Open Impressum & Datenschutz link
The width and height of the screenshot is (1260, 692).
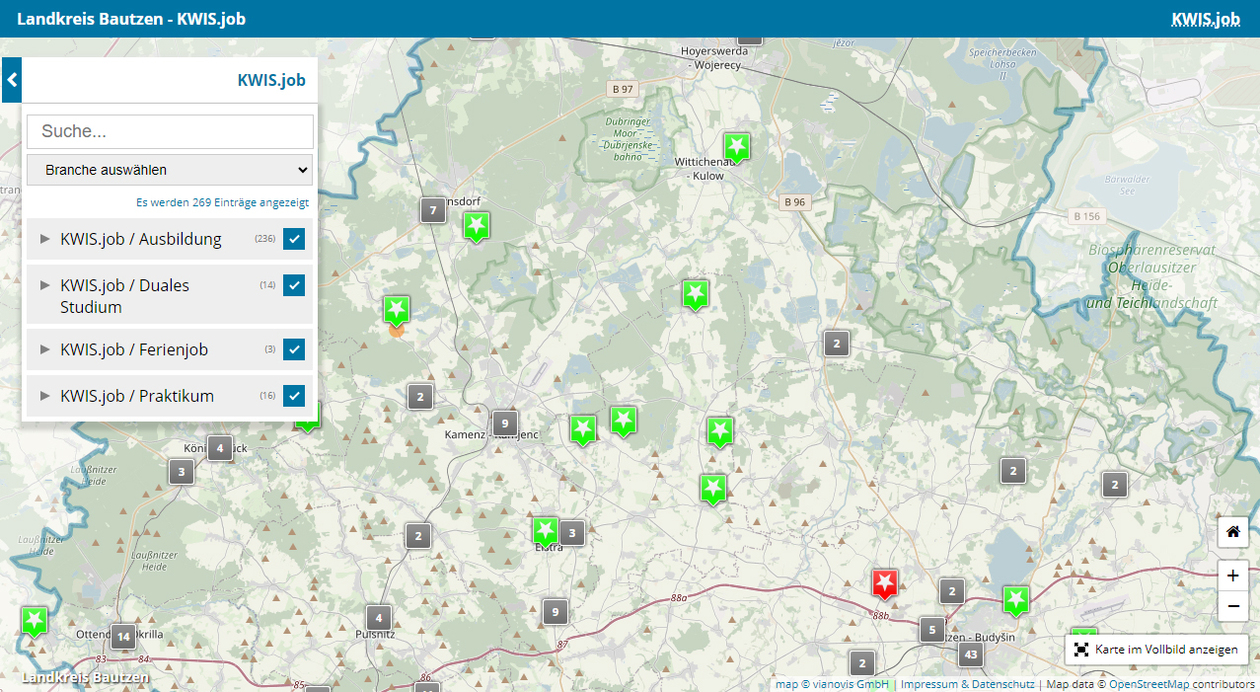click(967, 684)
